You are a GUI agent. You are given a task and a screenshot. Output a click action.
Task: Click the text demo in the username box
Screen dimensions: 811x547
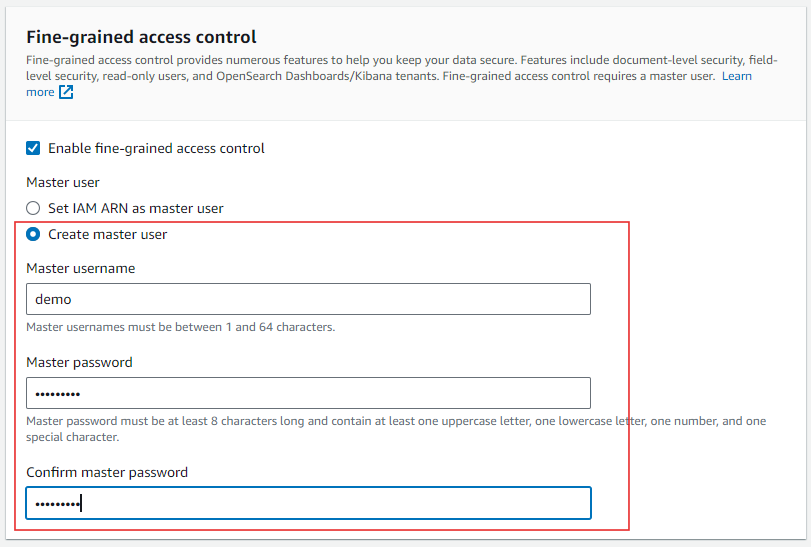click(x=53, y=299)
